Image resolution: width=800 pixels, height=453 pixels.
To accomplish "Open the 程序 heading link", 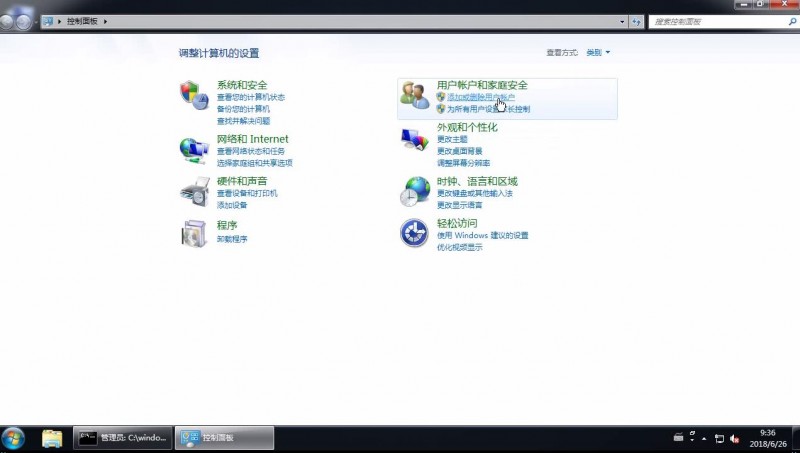I will click(x=227, y=225).
